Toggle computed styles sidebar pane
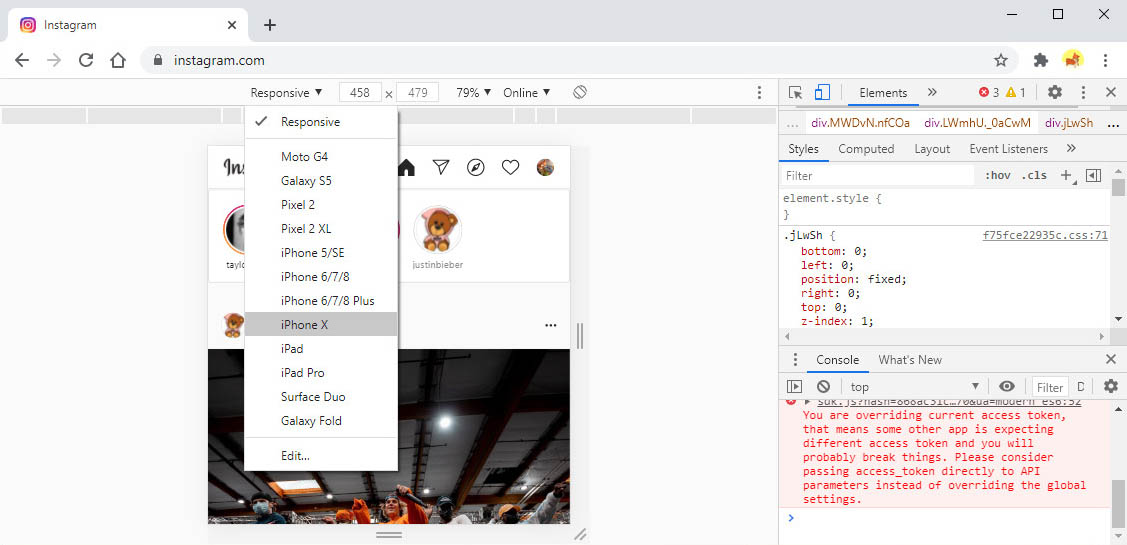1127x545 pixels. tap(1093, 175)
